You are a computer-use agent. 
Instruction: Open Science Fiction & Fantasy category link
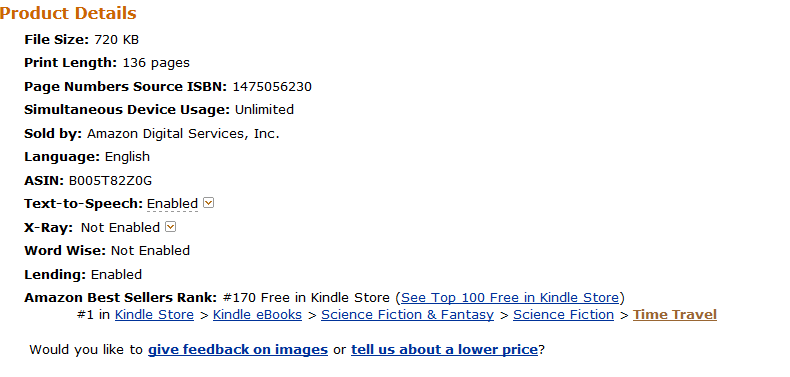tap(408, 315)
